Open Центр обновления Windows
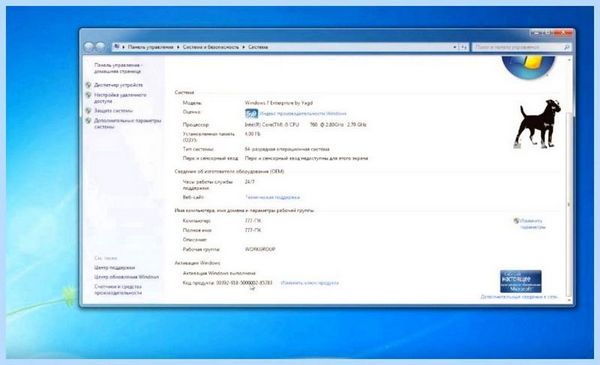The image size is (600, 365). click(126, 277)
